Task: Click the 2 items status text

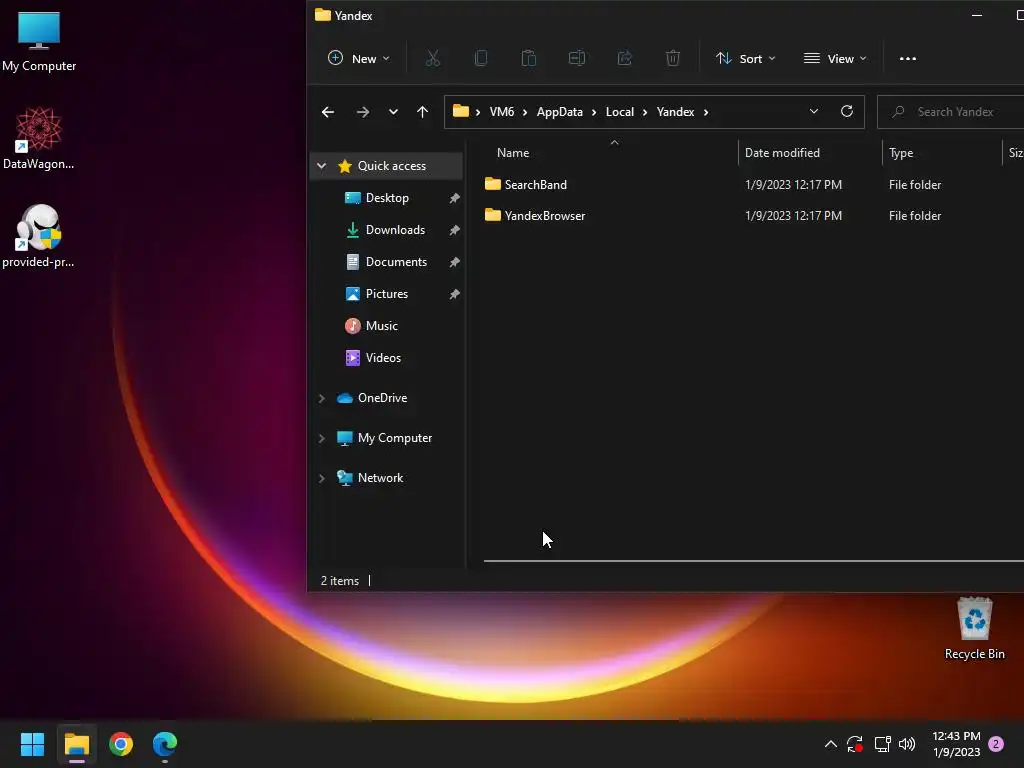Action: click(340, 581)
